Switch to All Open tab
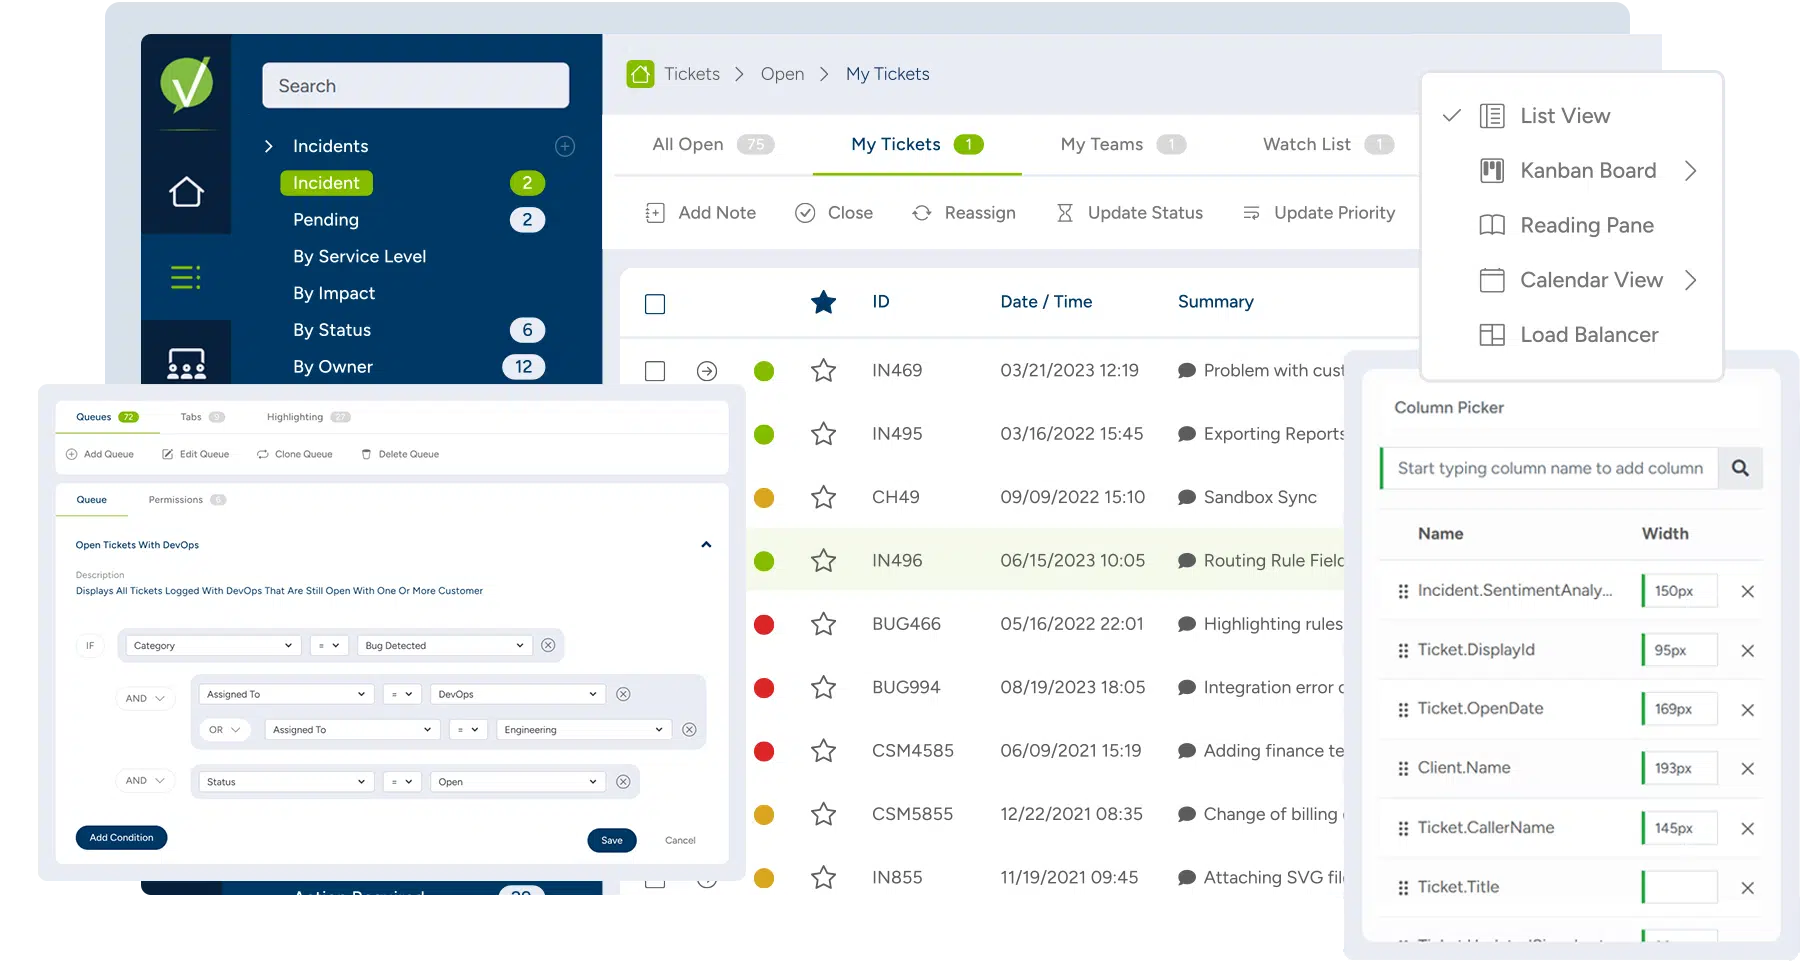The height and width of the screenshot is (965, 1800). 713,145
